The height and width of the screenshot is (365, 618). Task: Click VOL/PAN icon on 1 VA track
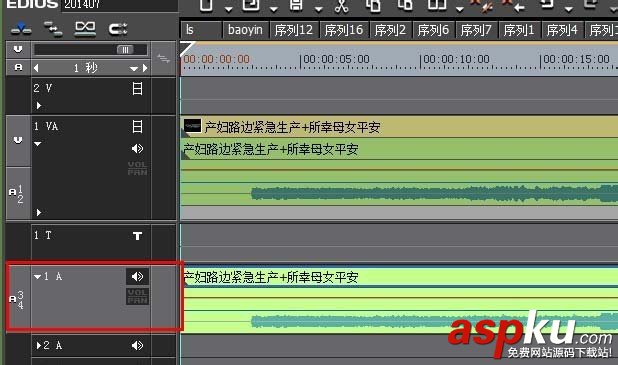137,168
